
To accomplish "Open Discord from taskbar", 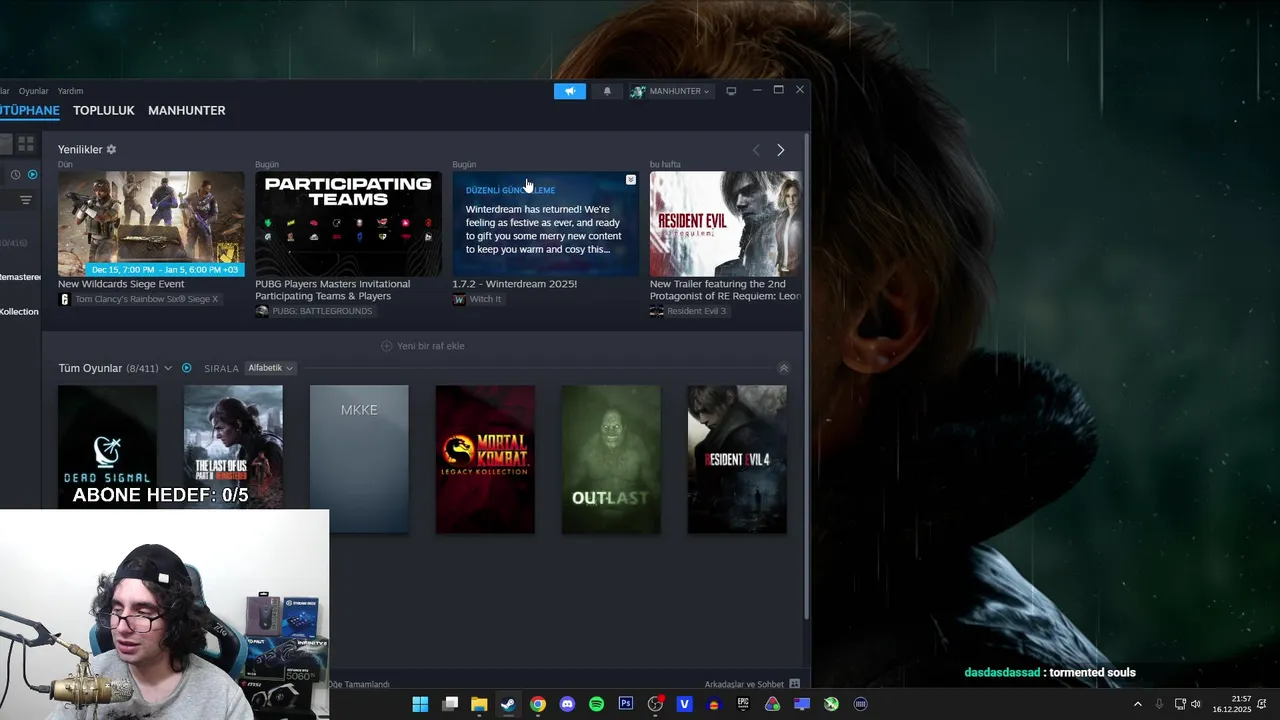I will [567, 704].
